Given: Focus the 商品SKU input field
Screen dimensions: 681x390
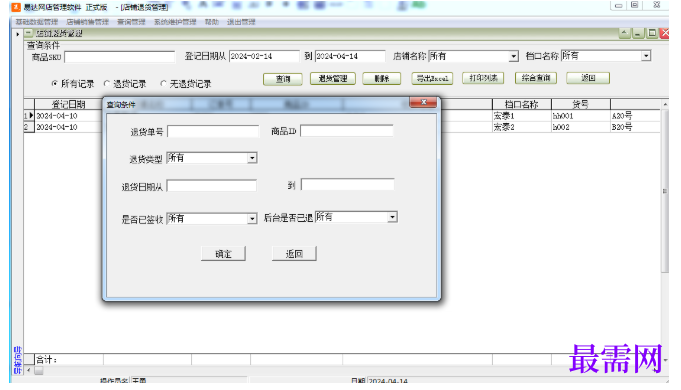Looking at the screenshot, I should (119, 56).
